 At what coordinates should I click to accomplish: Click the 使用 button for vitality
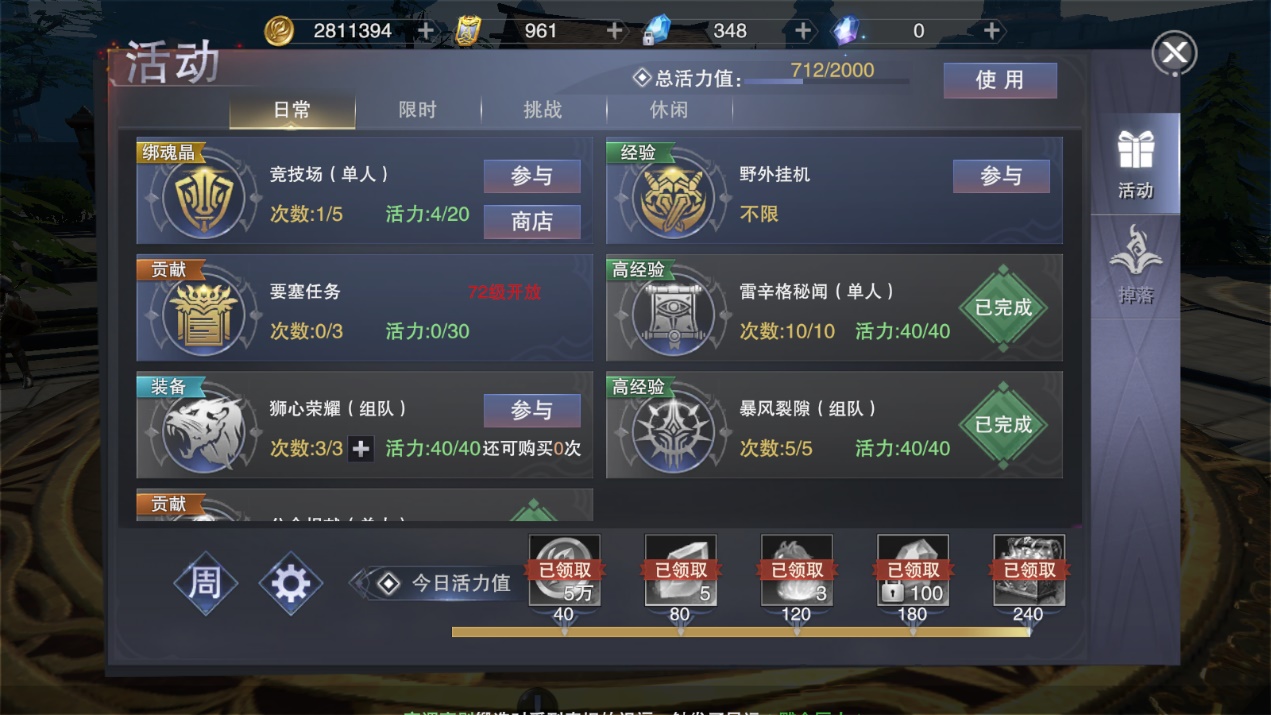pyautogui.click(x=1000, y=80)
